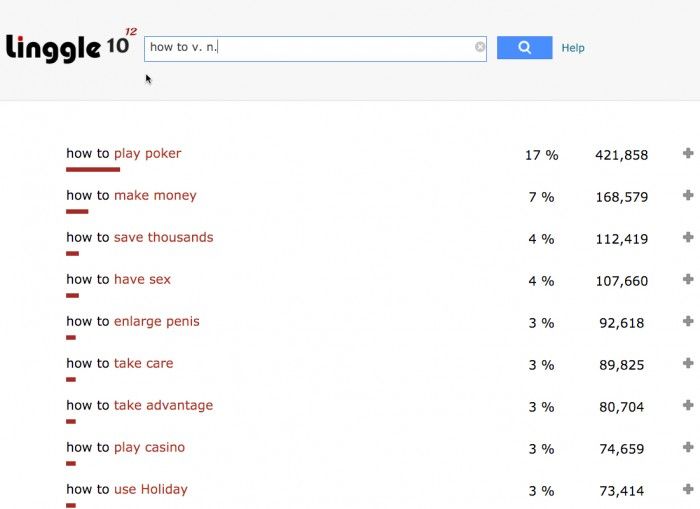700x509 pixels.
Task: Expand the "how to use Holiday" row
Action: [688, 490]
